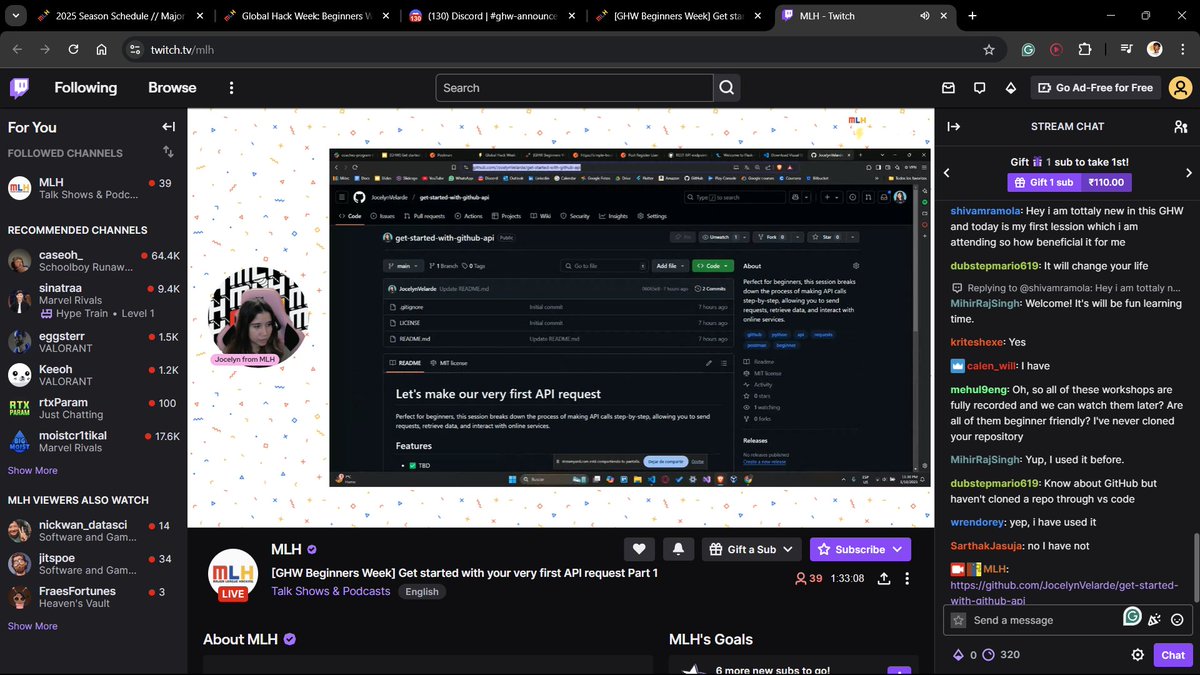Expand the Subscribe dropdown button
The height and width of the screenshot is (675, 1200).
pyautogui.click(x=898, y=549)
